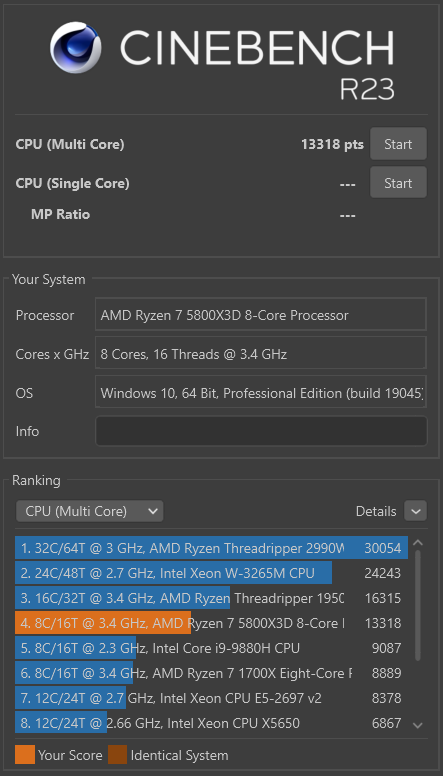This screenshot has height=776, width=443.
Task: Click the orange Your Score legend swatch
Action: point(25,755)
